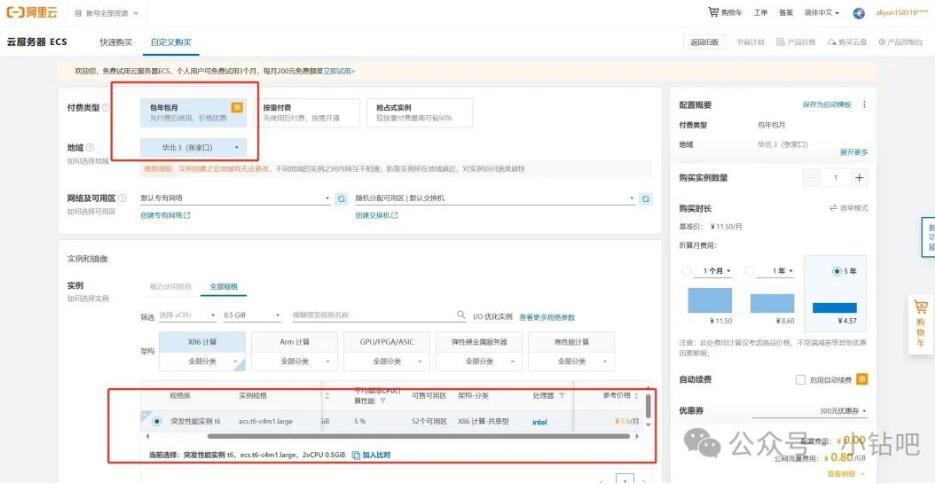Click the instance spec name search field
Screen dimensions: 935x485
coord(378,315)
